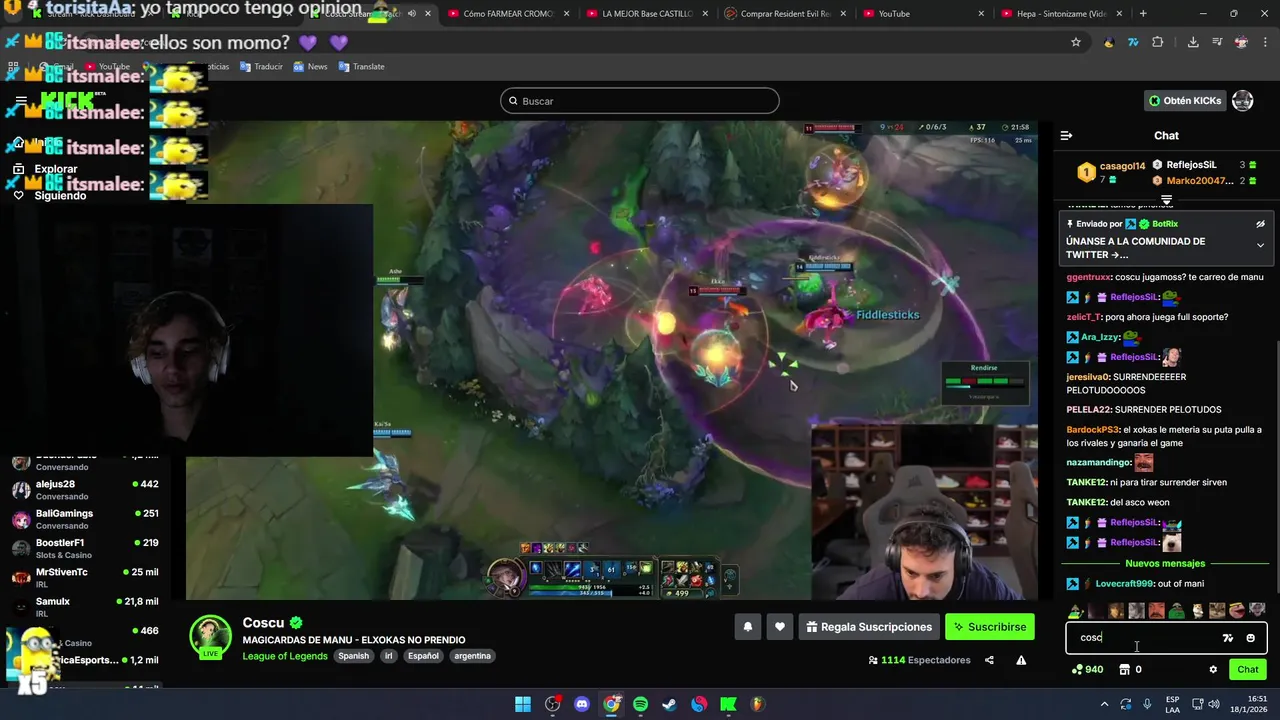Open BaliGamings channel in sidebar
Viewport: 1280px width, 720px height.
pyautogui.click(x=85, y=519)
